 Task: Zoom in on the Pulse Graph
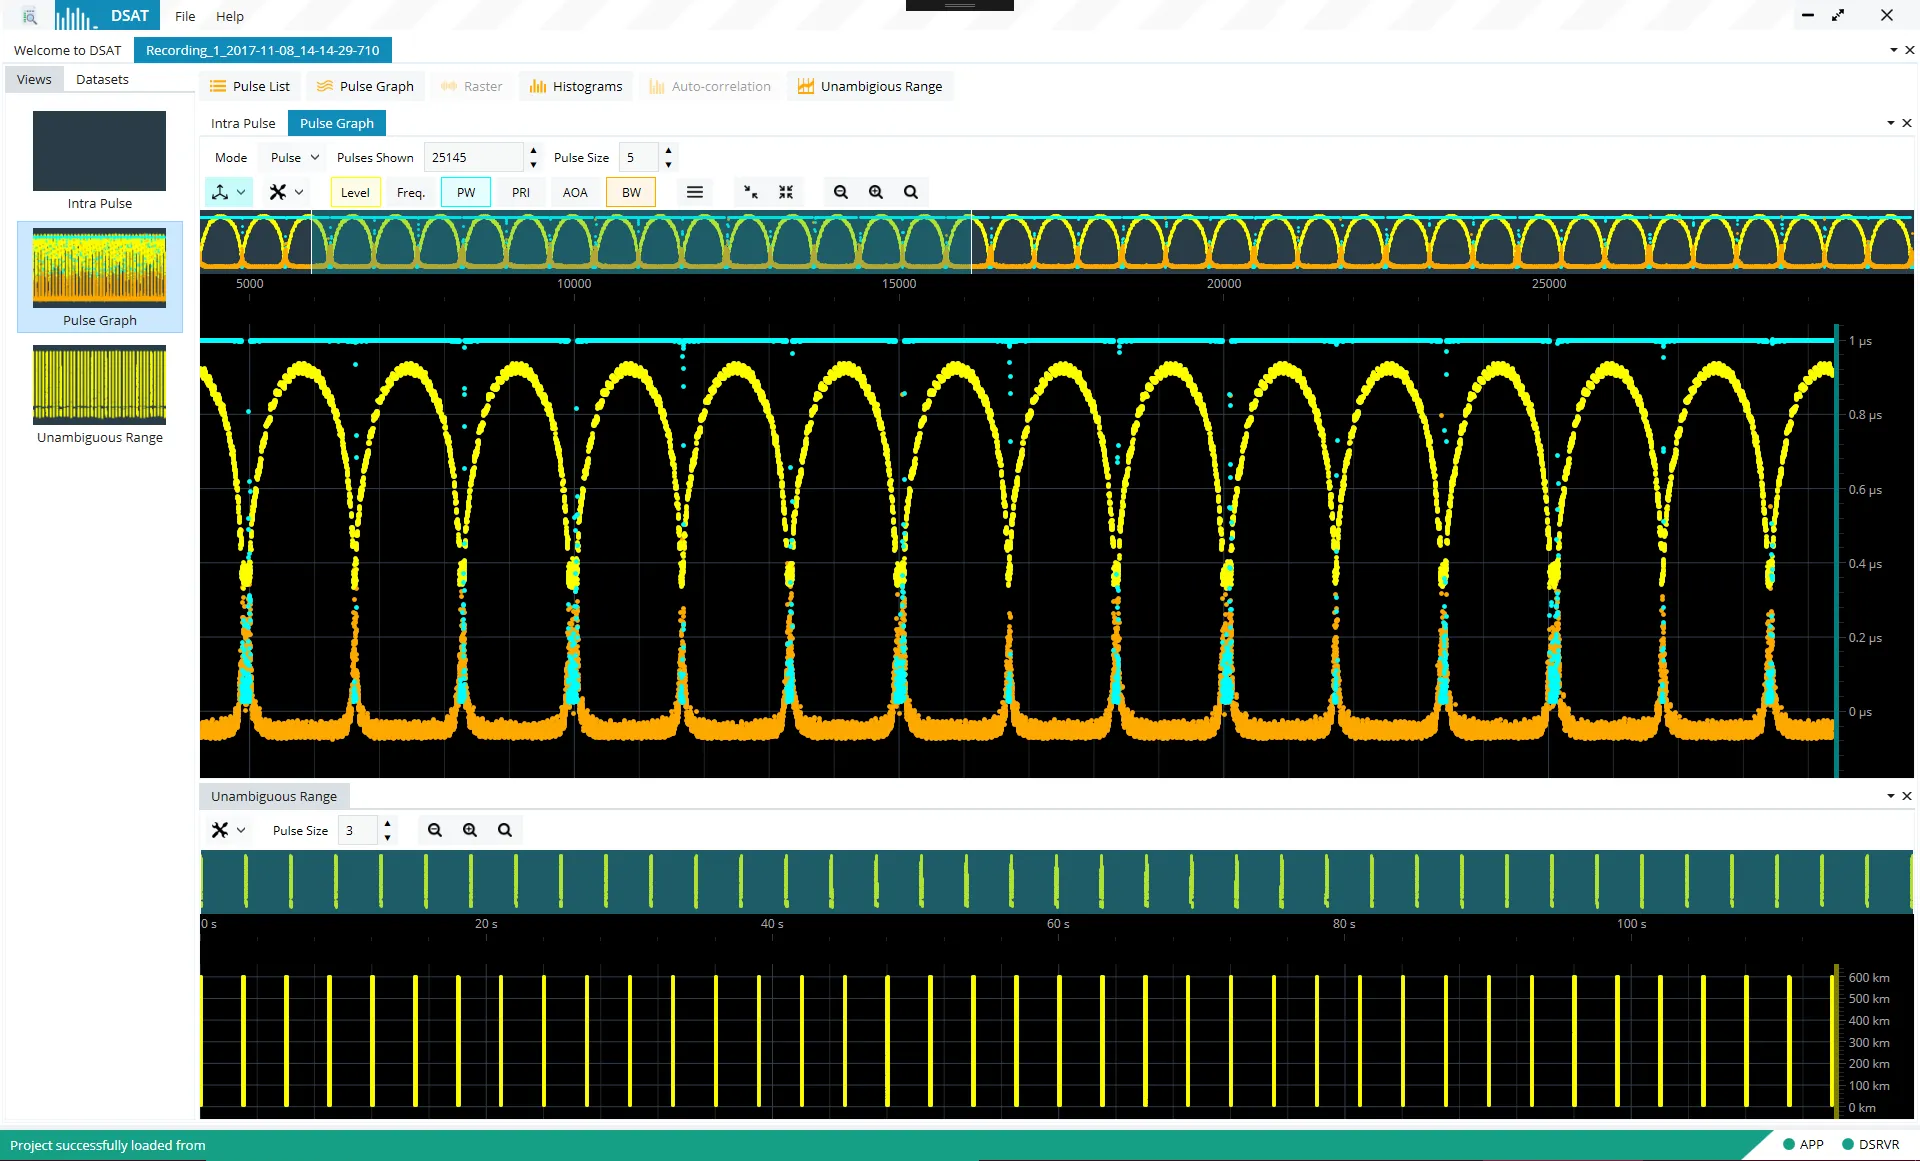[876, 192]
